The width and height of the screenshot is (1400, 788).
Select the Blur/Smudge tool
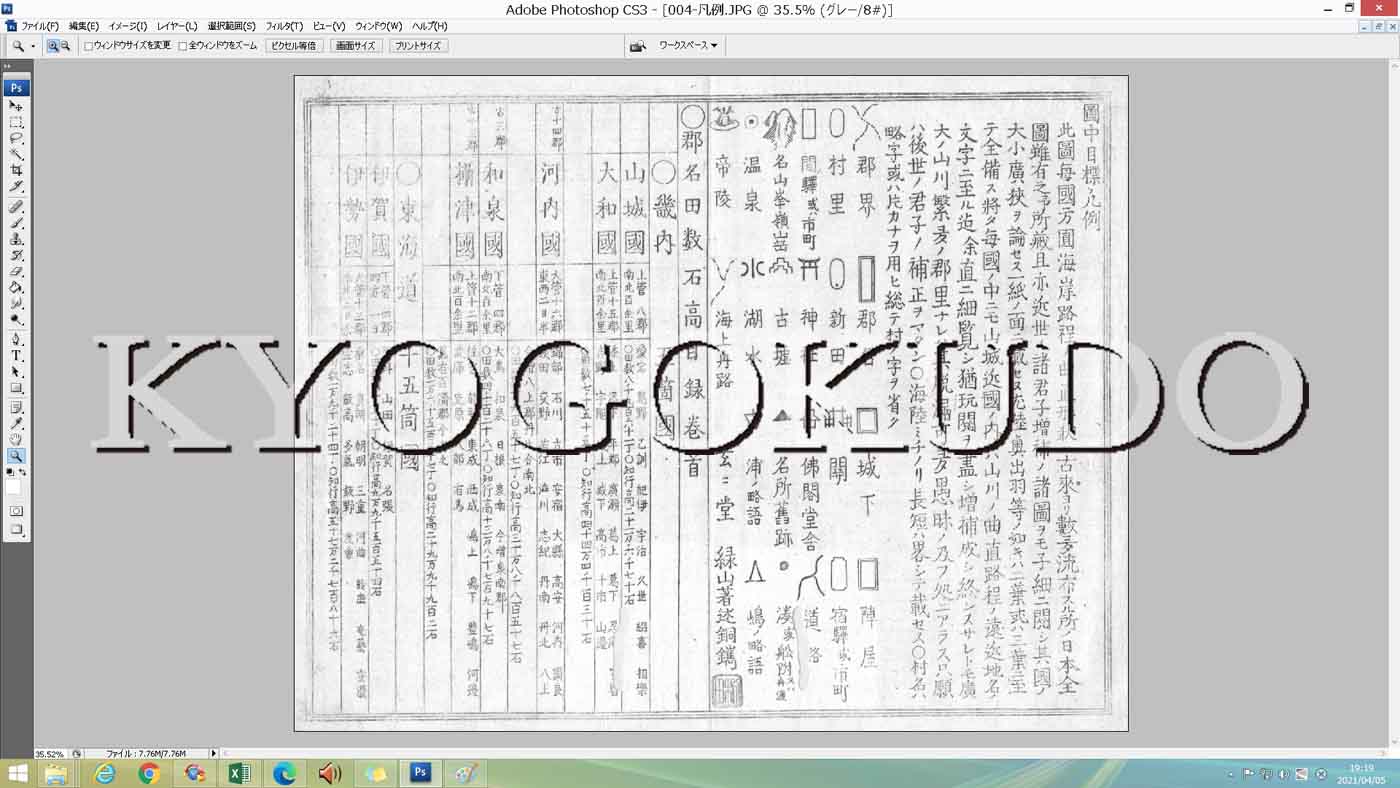(16, 304)
